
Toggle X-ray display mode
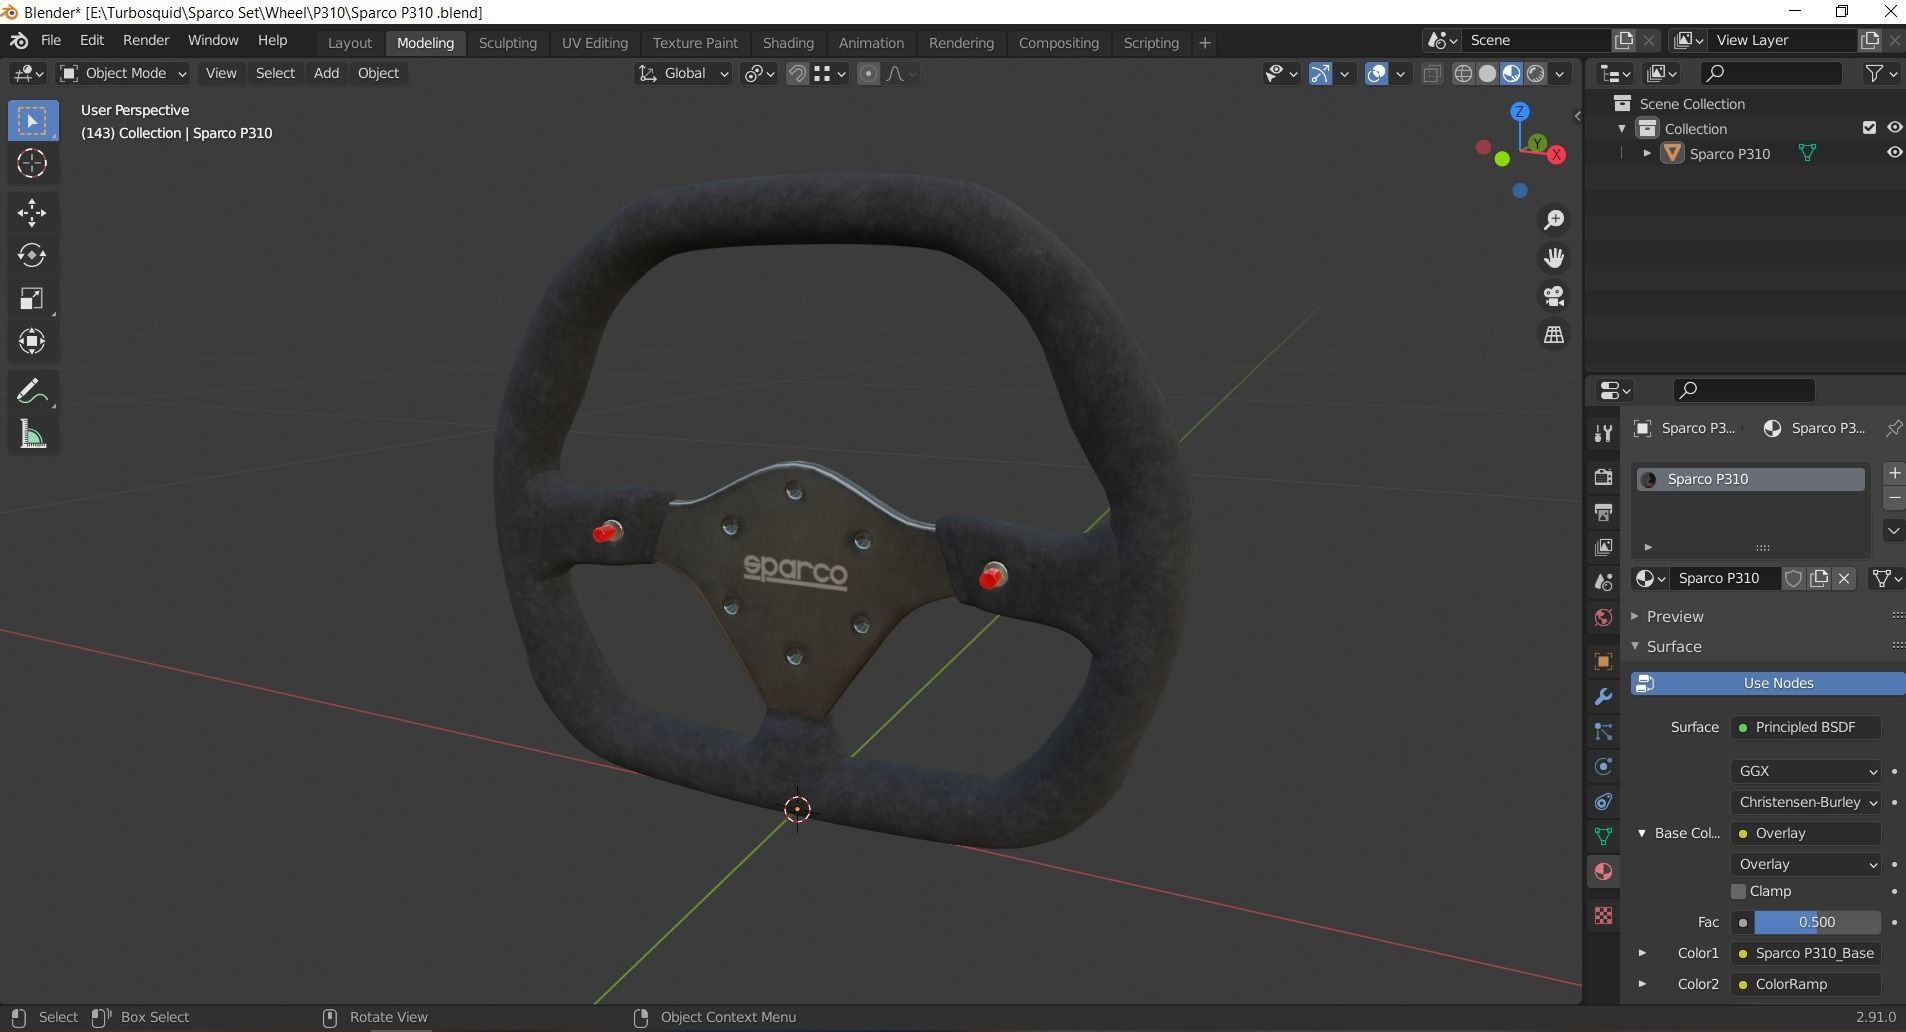click(x=1432, y=73)
